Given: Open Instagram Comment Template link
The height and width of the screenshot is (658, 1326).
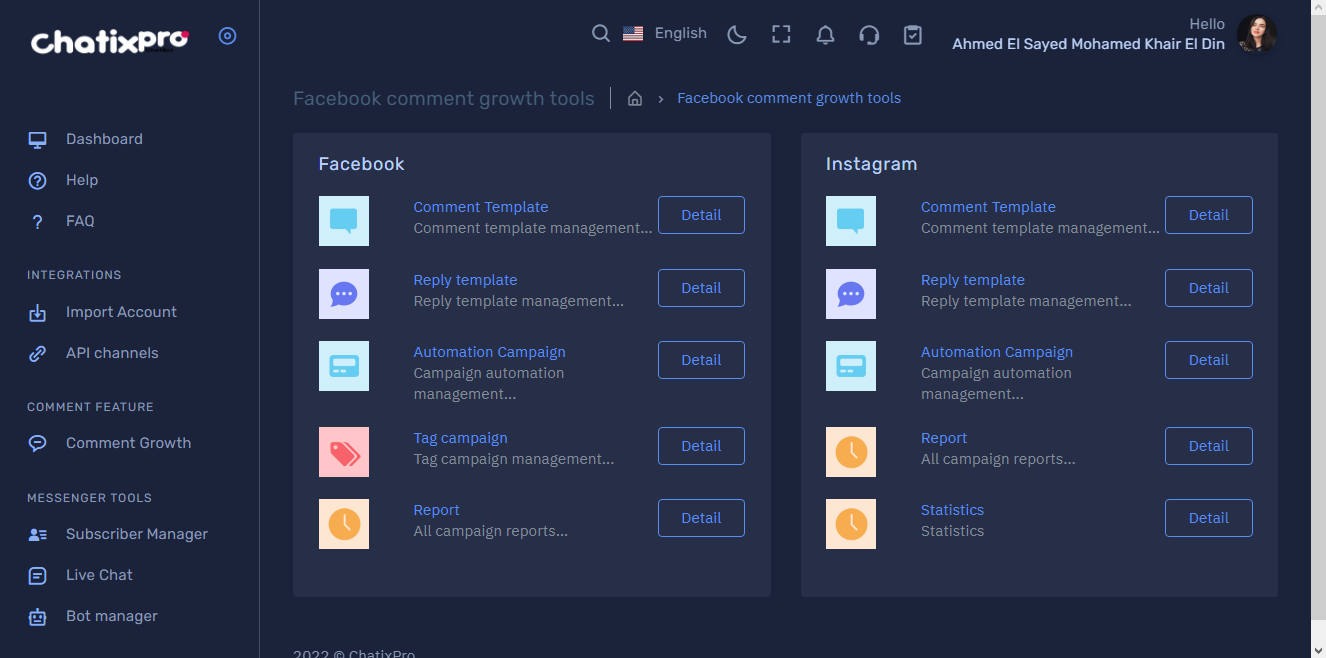Looking at the screenshot, I should [988, 207].
